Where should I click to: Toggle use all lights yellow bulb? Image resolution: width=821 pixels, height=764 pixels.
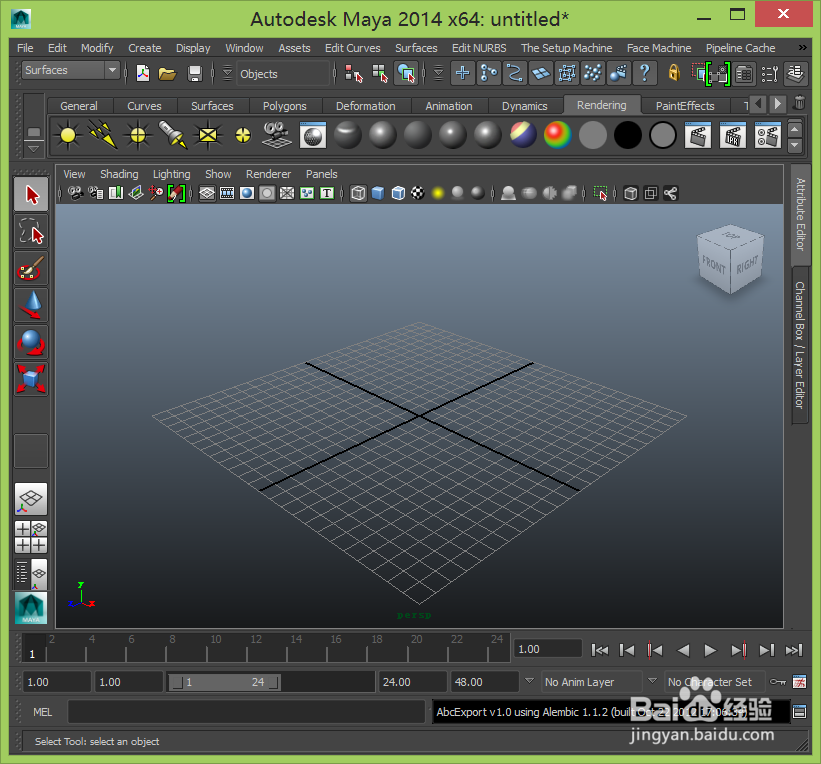[x=438, y=193]
